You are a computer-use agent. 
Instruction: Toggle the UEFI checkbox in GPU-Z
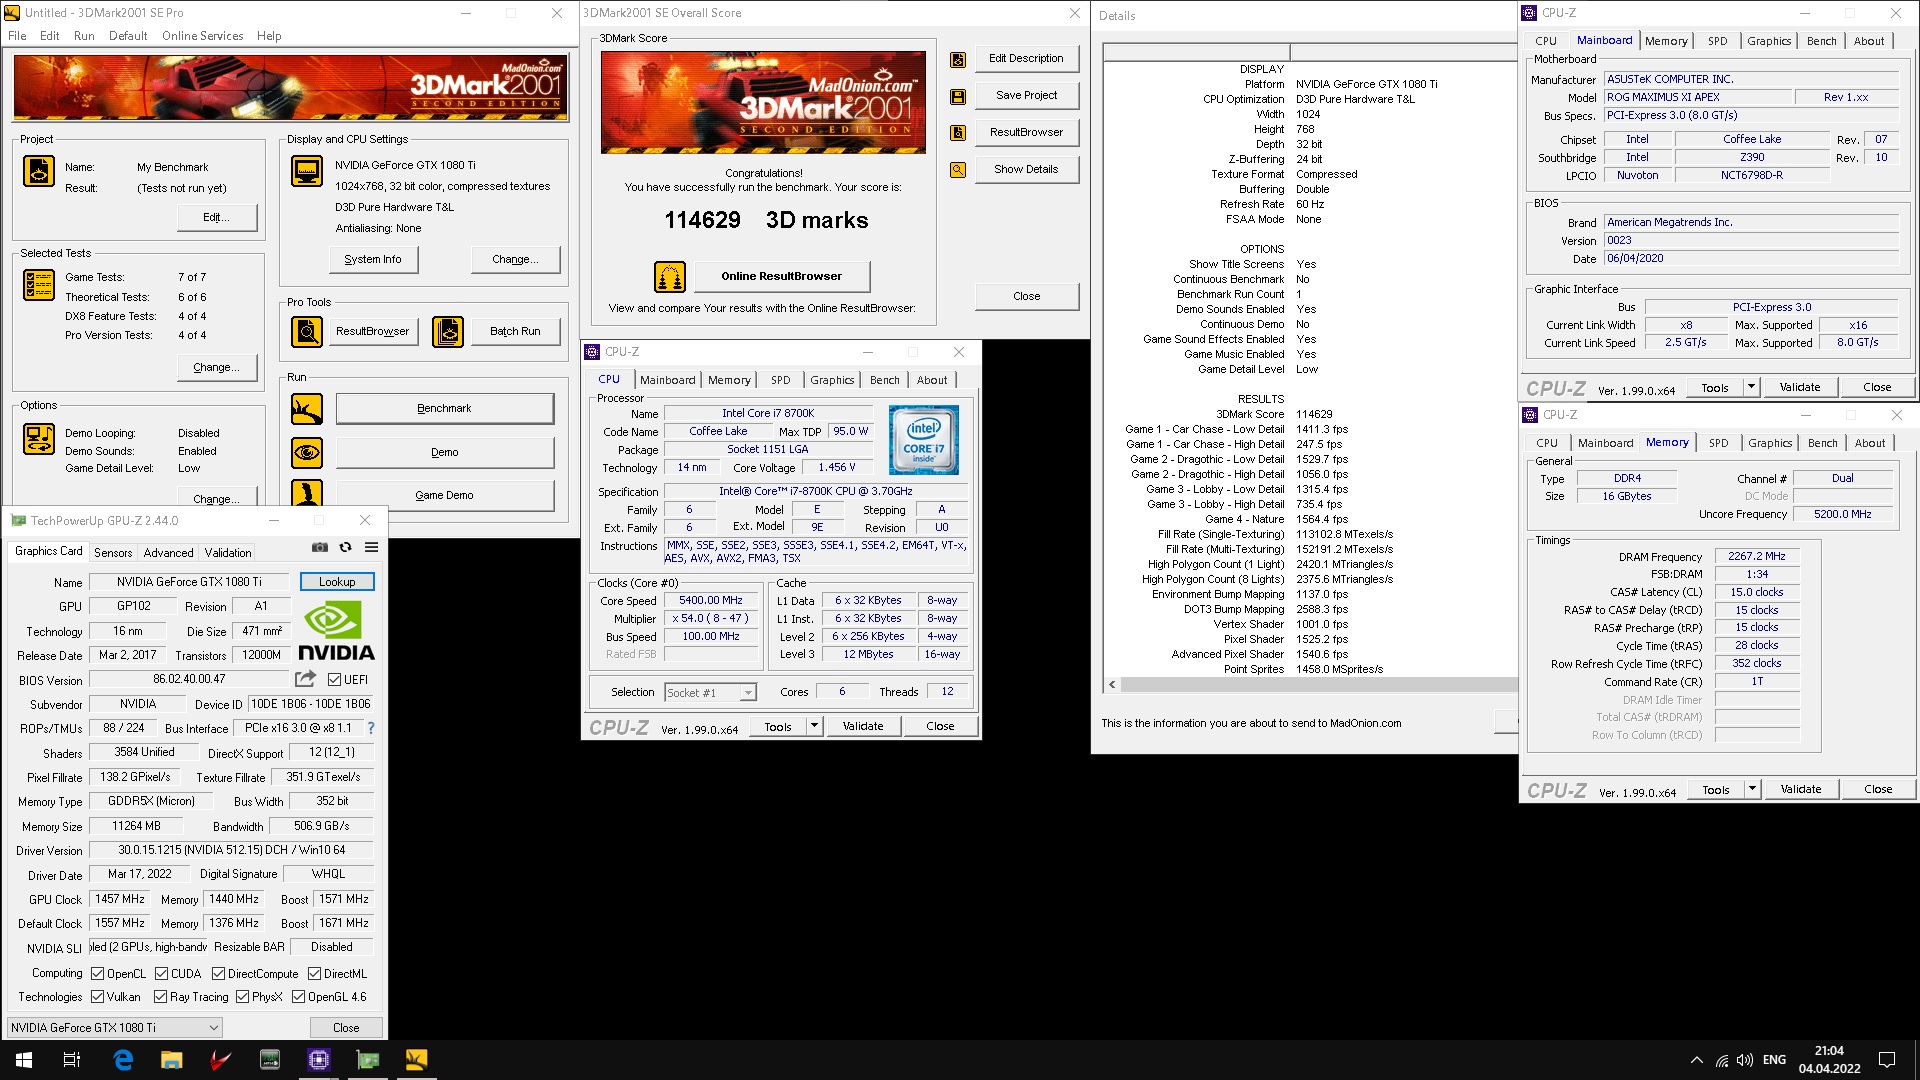pos(335,680)
